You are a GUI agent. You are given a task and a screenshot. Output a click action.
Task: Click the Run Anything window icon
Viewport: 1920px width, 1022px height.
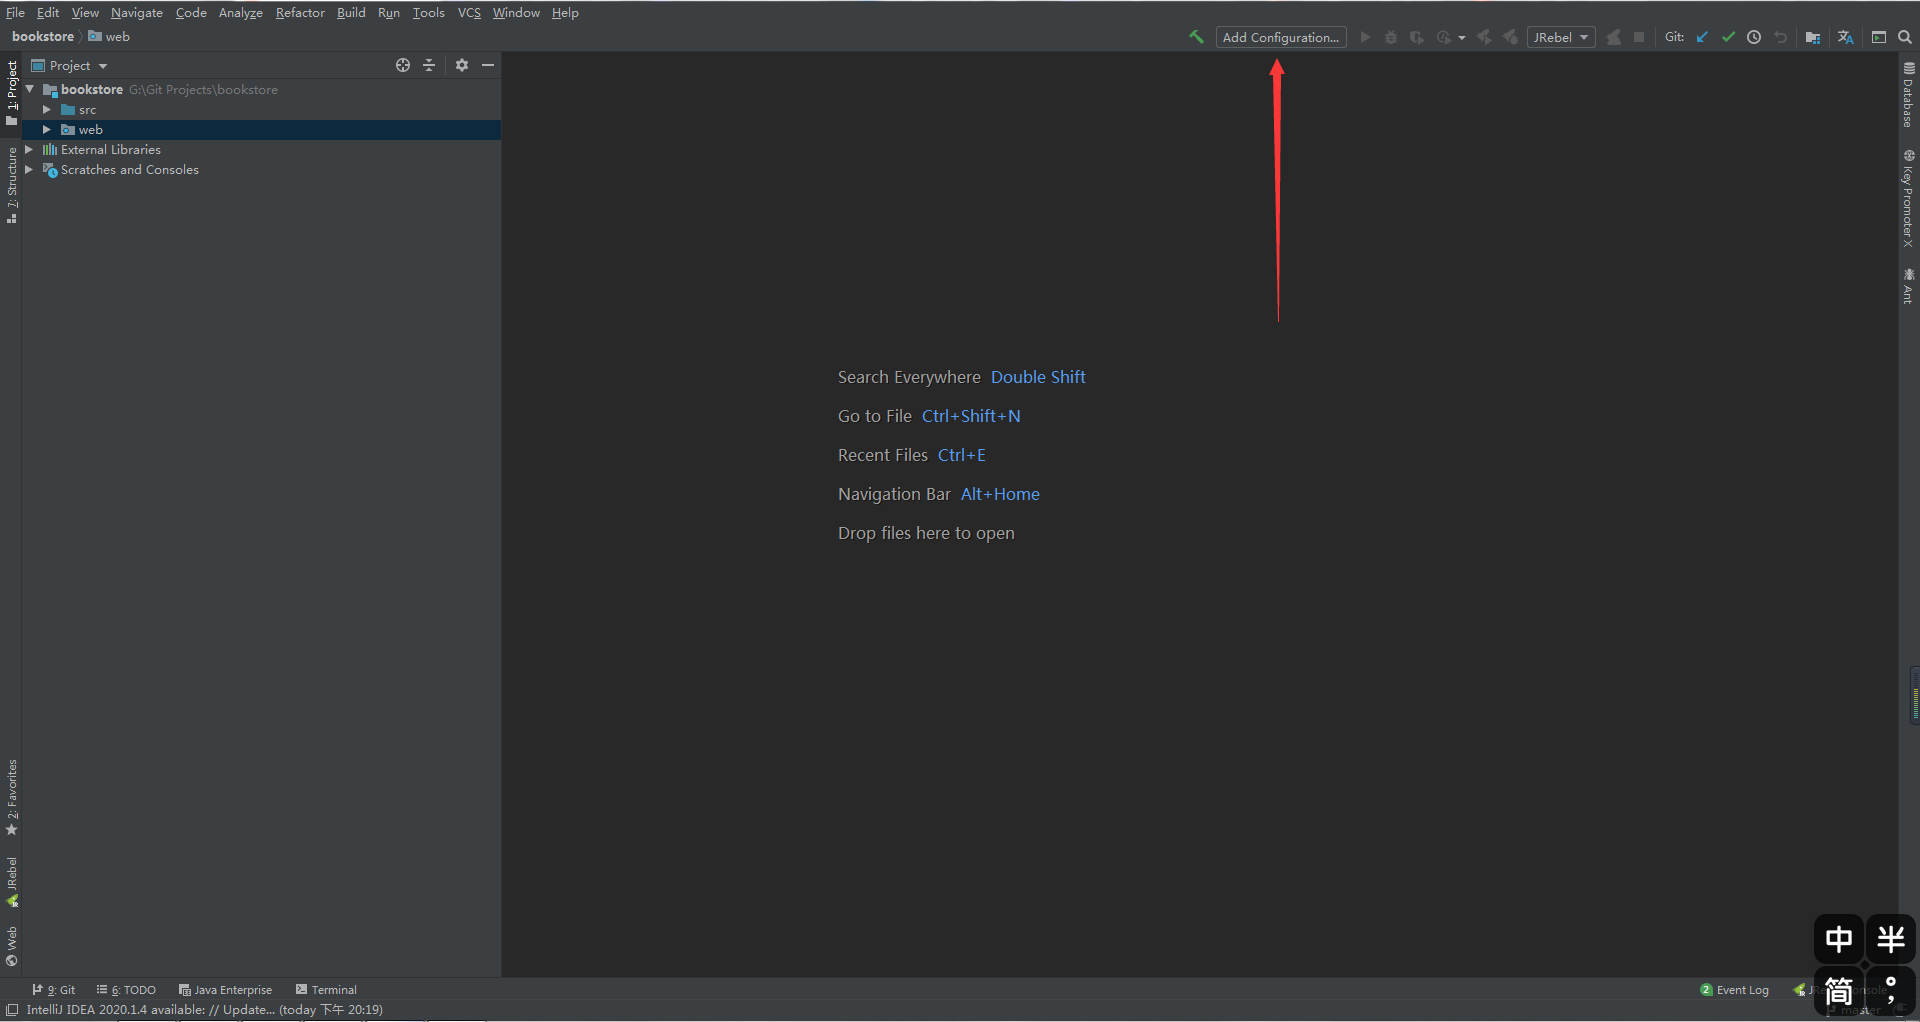tap(1879, 37)
